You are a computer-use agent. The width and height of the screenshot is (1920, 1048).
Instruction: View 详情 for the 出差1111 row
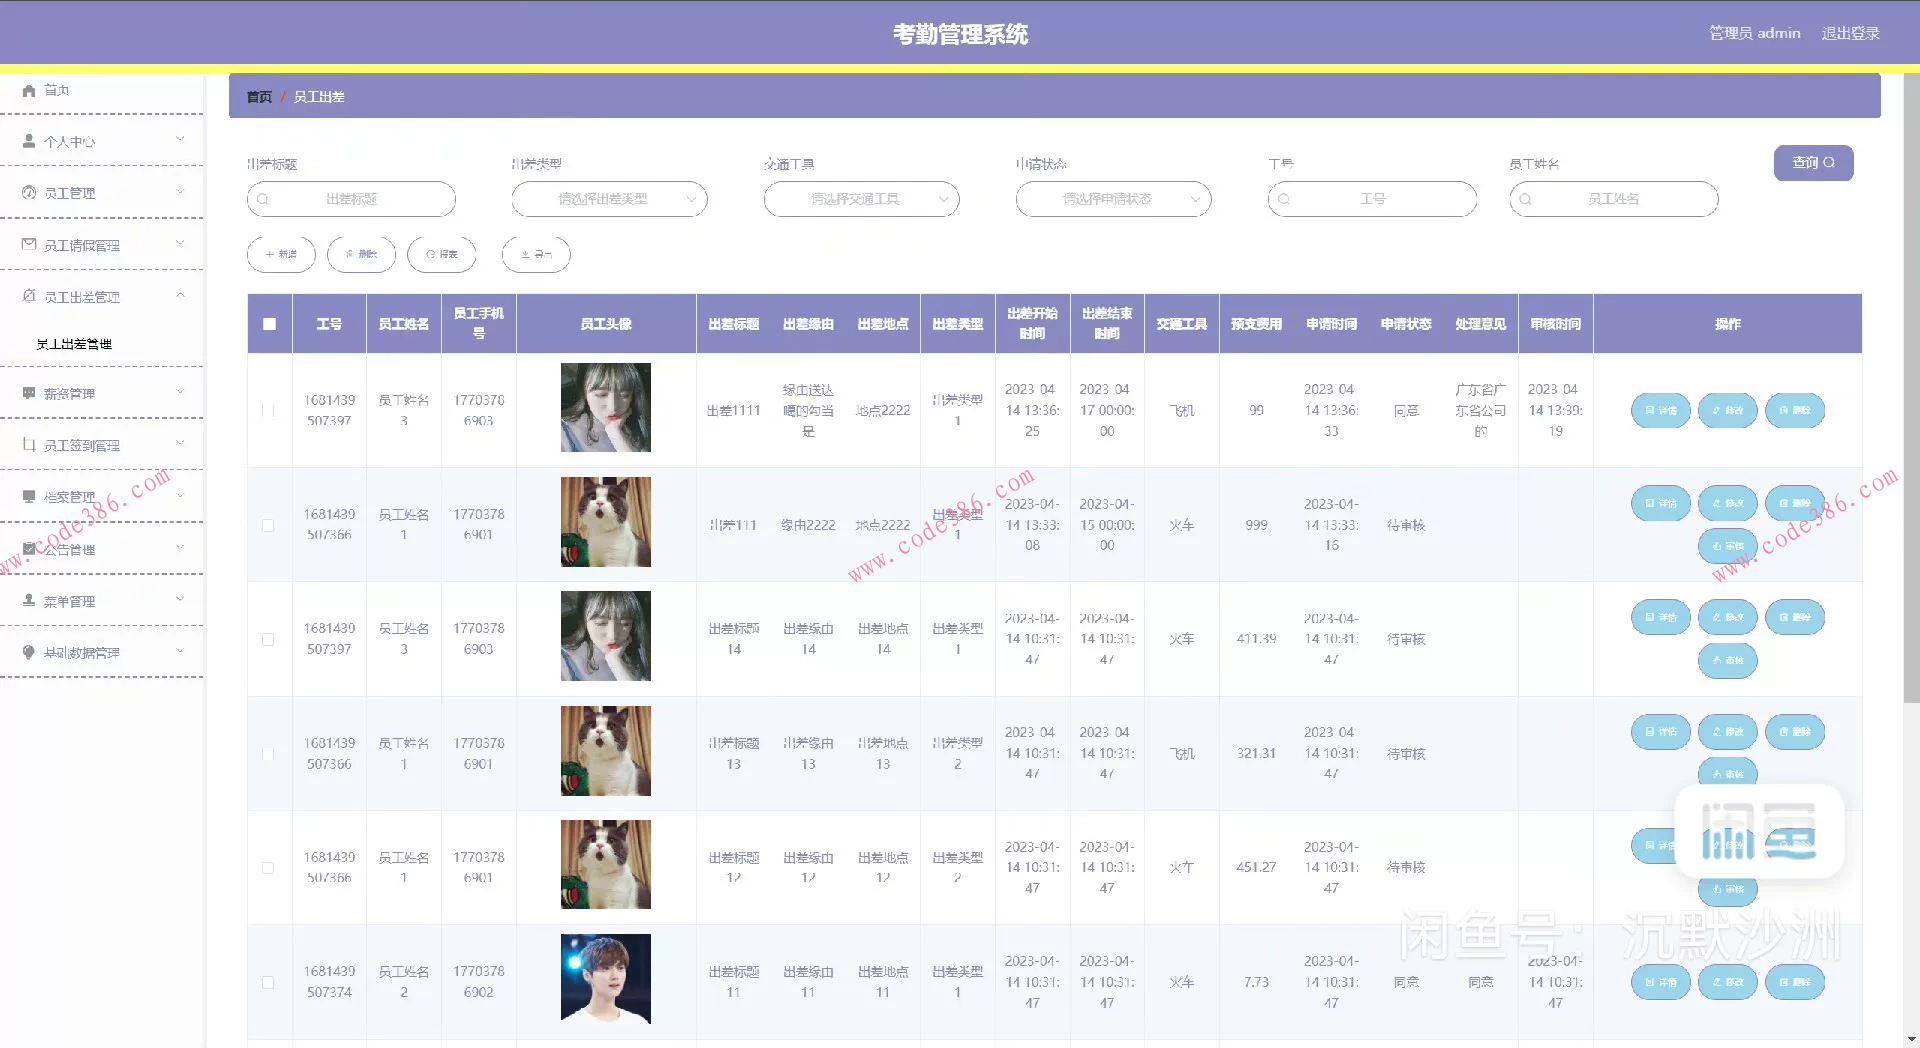click(1661, 410)
